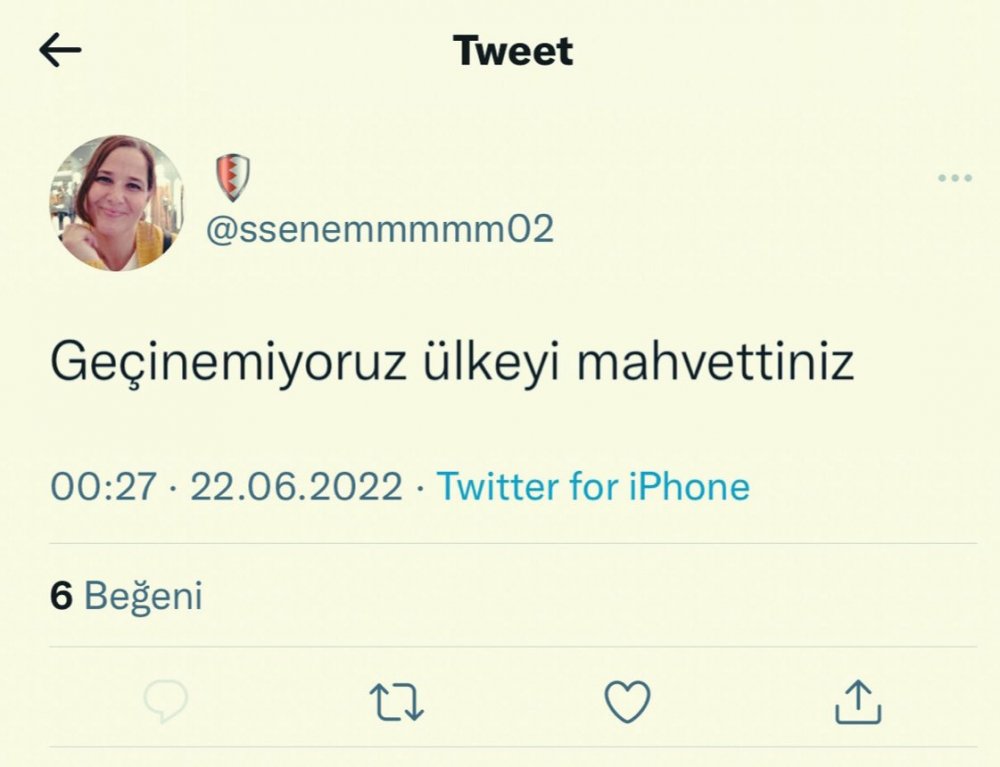Viewport: 1000px width, 767px height.
Task: Retweet this tweet
Action: click(397, 702)
